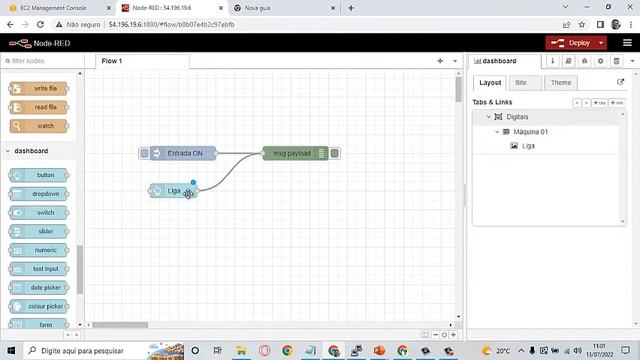Toggle the msg.payload debug node output
Screen dimensions: 640x360
pos(334,153)
